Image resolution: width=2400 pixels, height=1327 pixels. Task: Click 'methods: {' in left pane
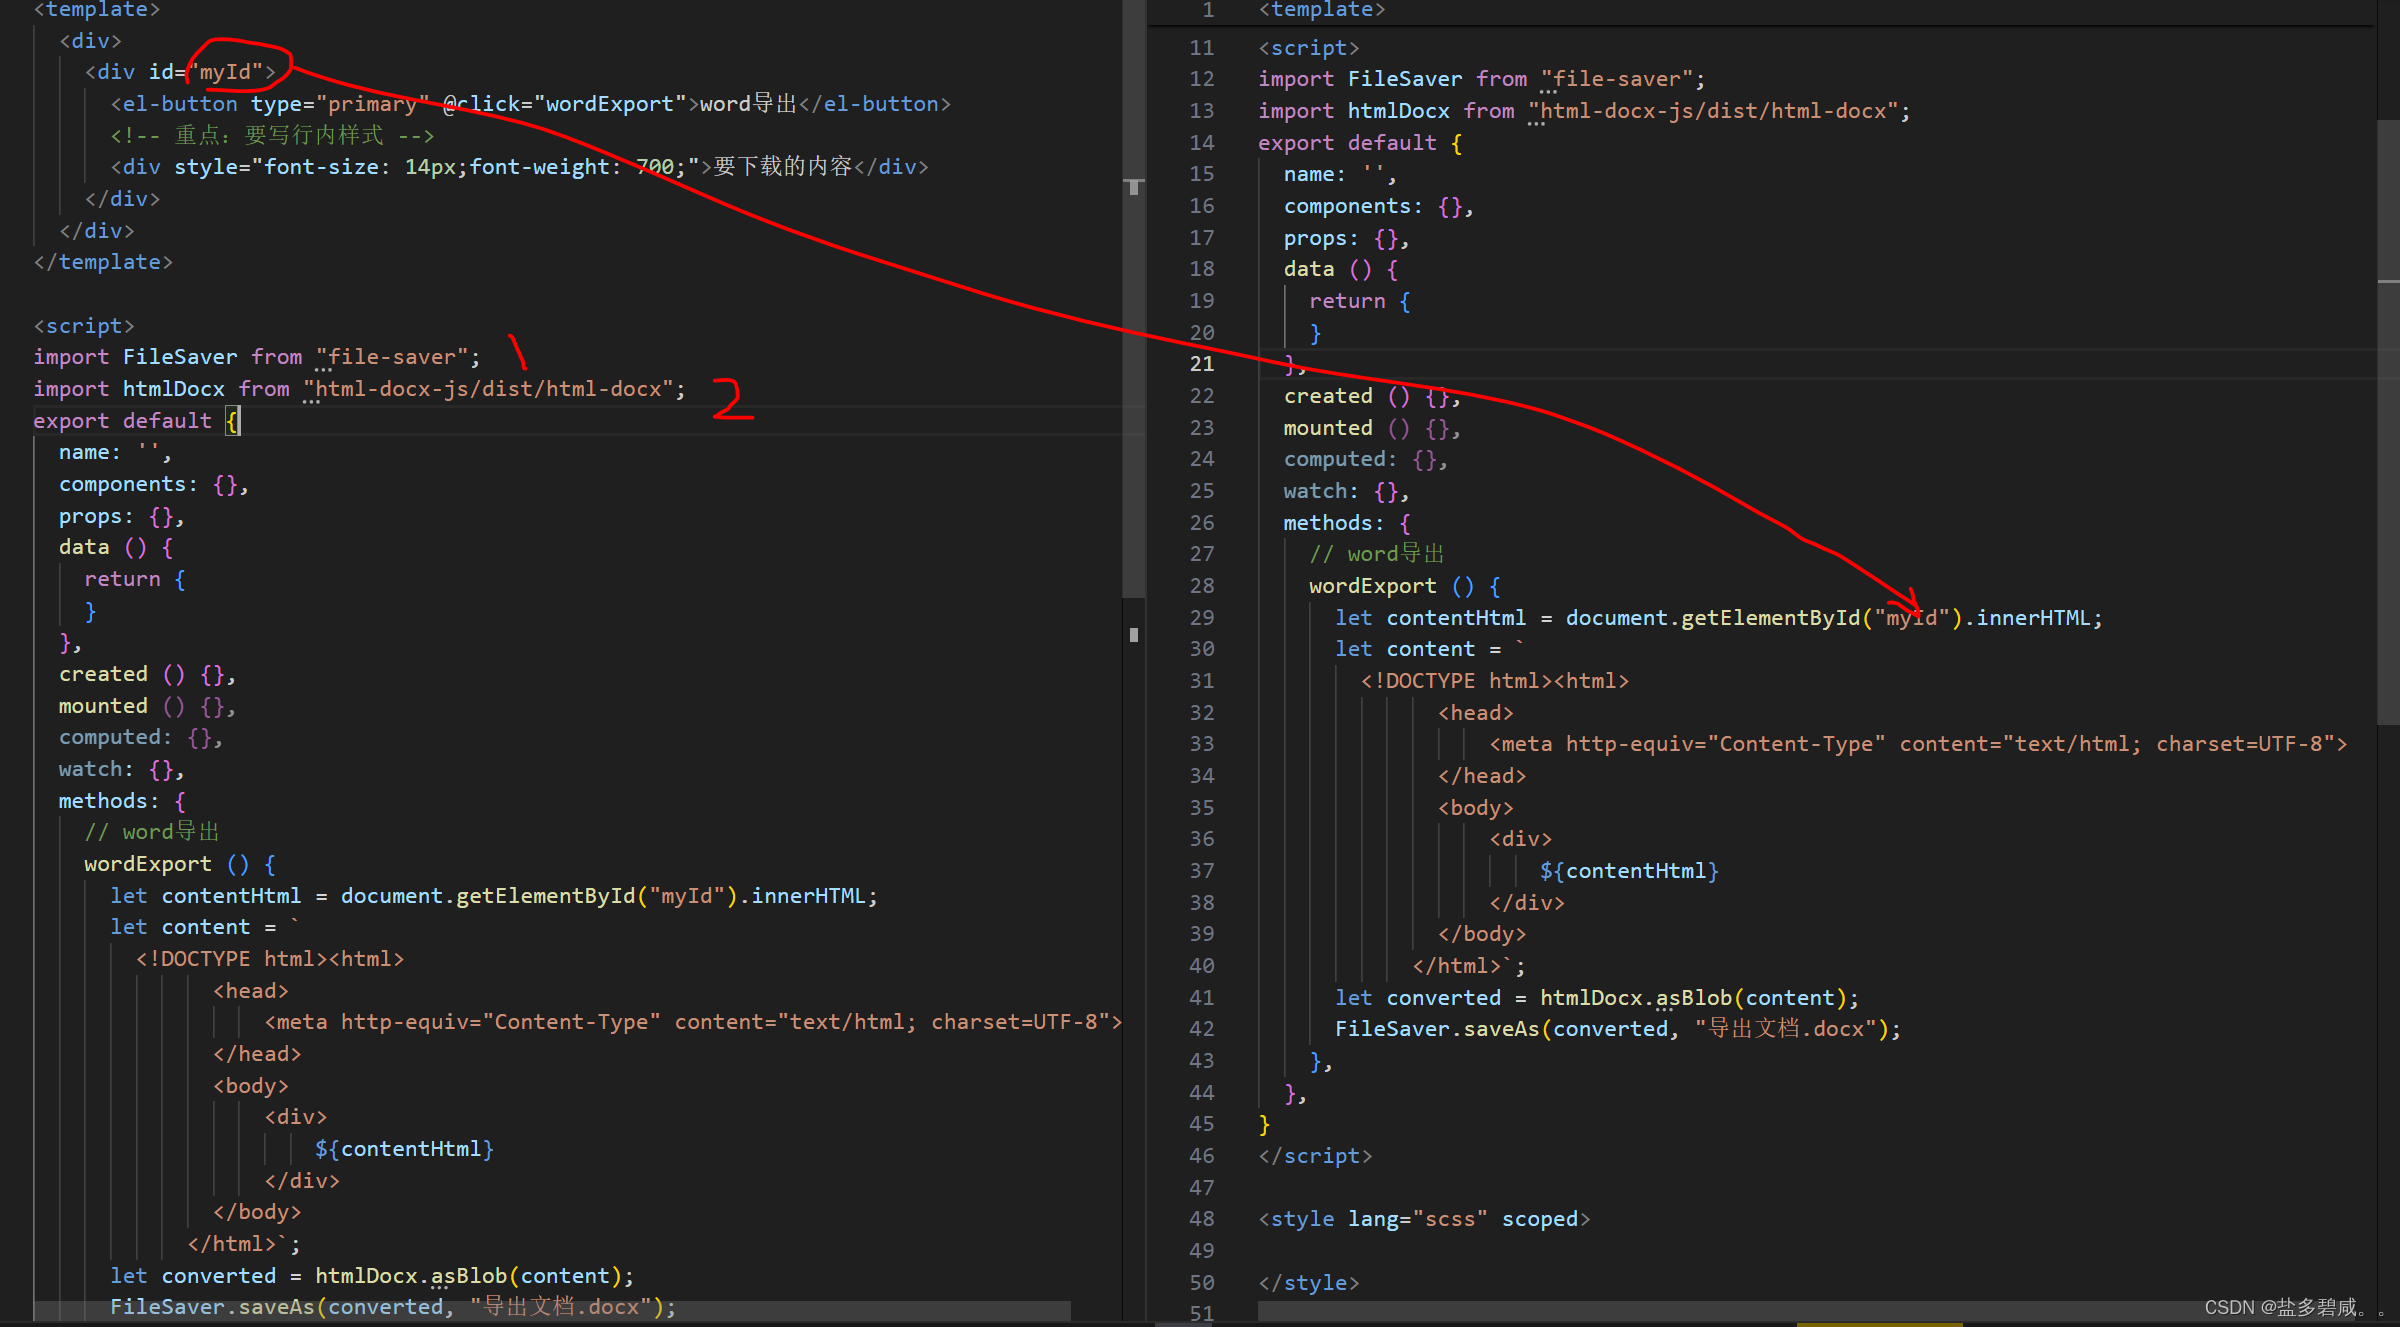point(122,801)
